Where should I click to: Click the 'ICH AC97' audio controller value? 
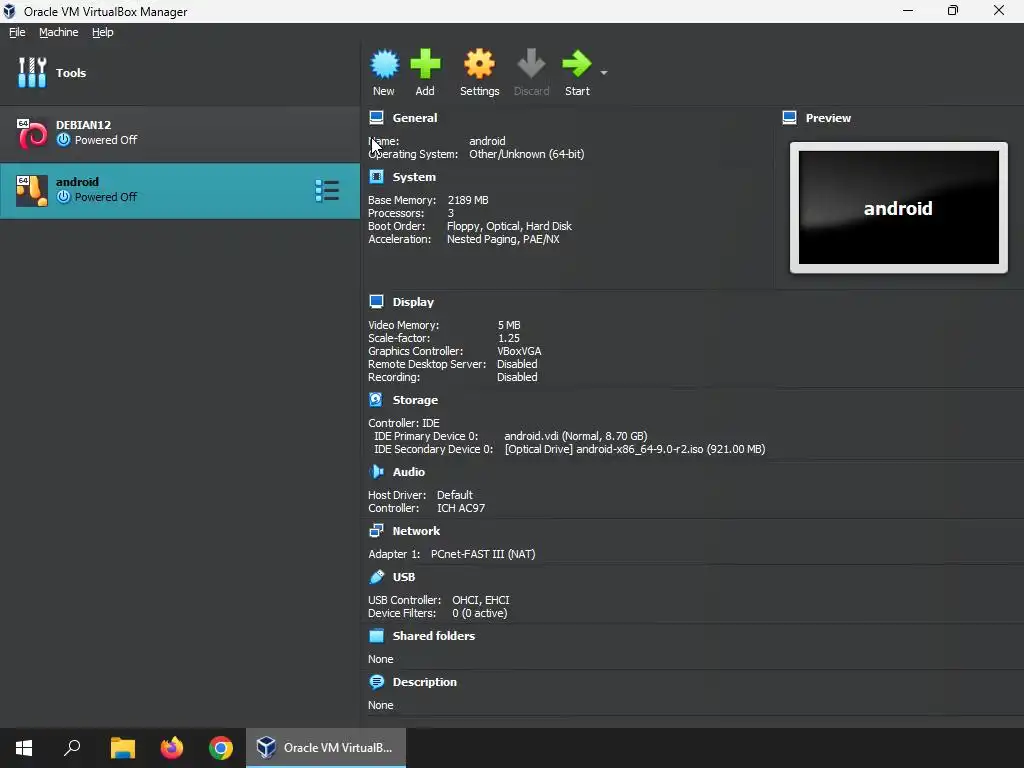point(460,508)
